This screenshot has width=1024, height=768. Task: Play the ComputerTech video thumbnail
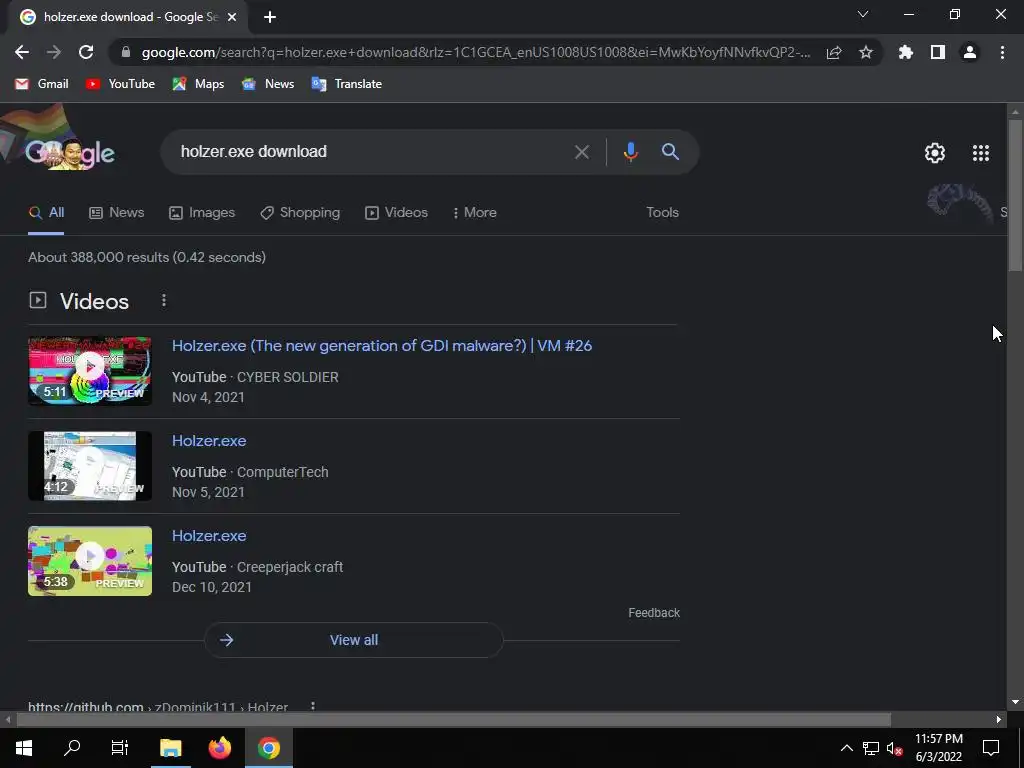pyautogui.click(x=90, y=466)
